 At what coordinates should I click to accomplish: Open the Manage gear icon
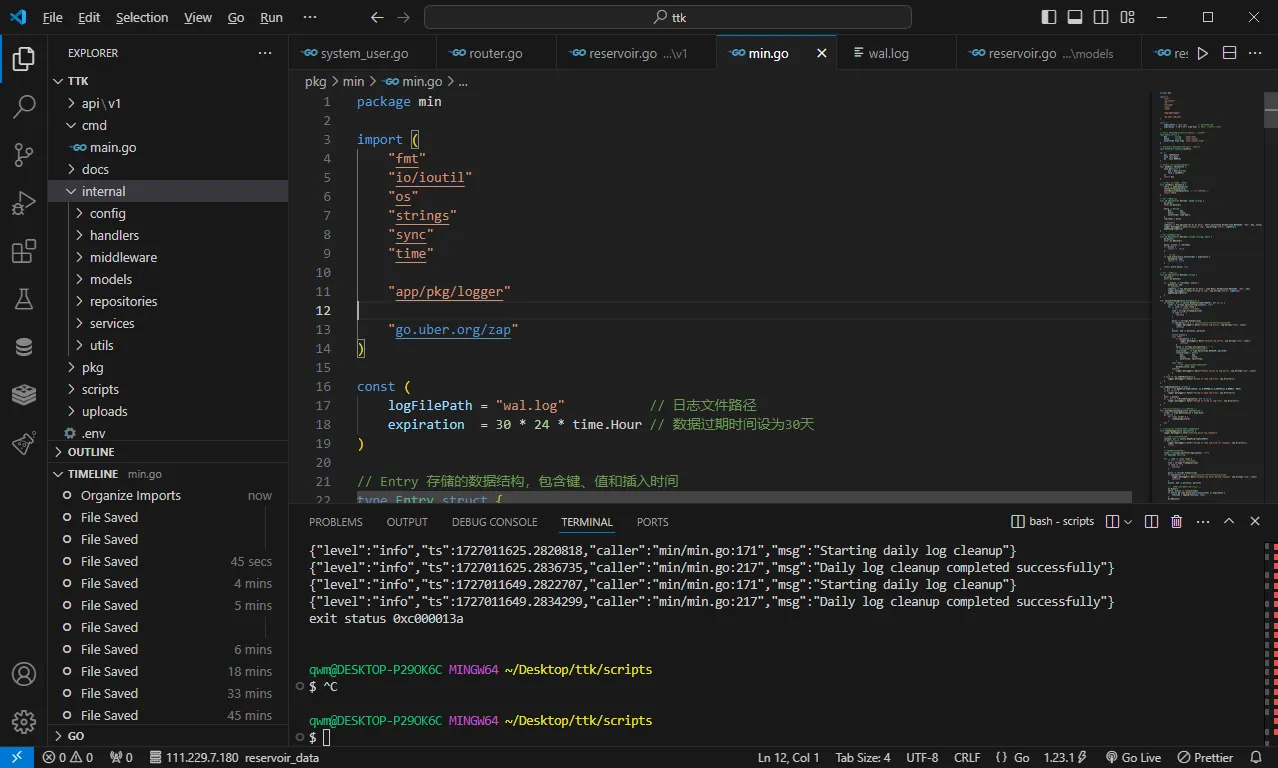[x=23, y=721]
